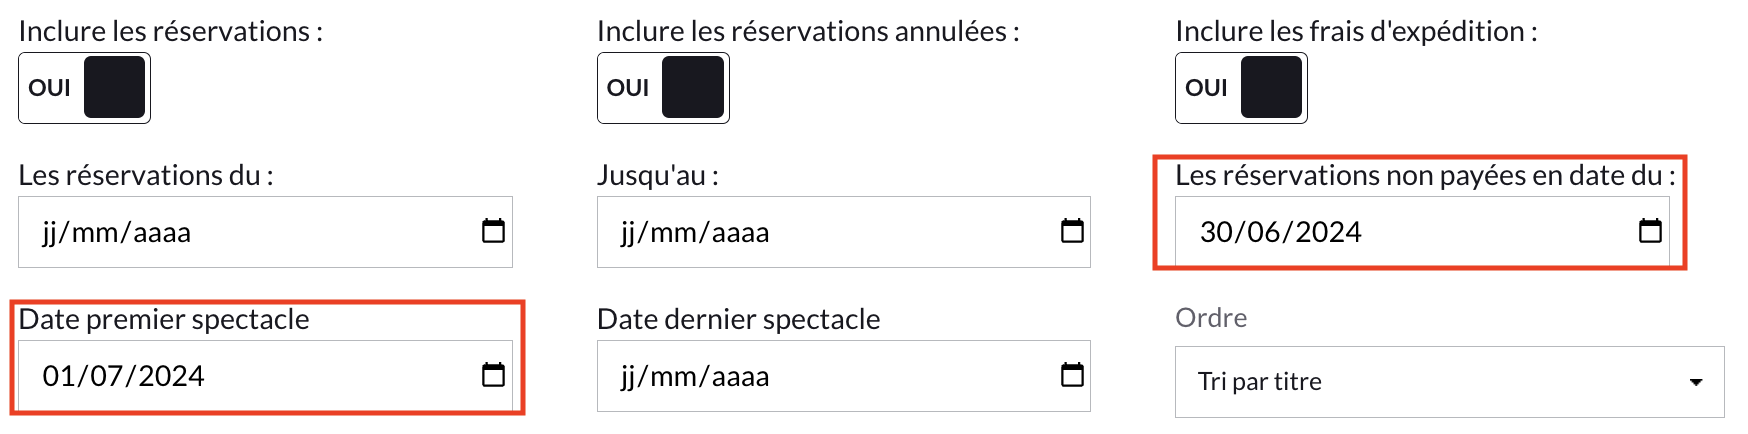Focus the Date dernier spectacle input field
Image resolution: width=1748 pixels, height=434 pixels.
coord(843,376)
